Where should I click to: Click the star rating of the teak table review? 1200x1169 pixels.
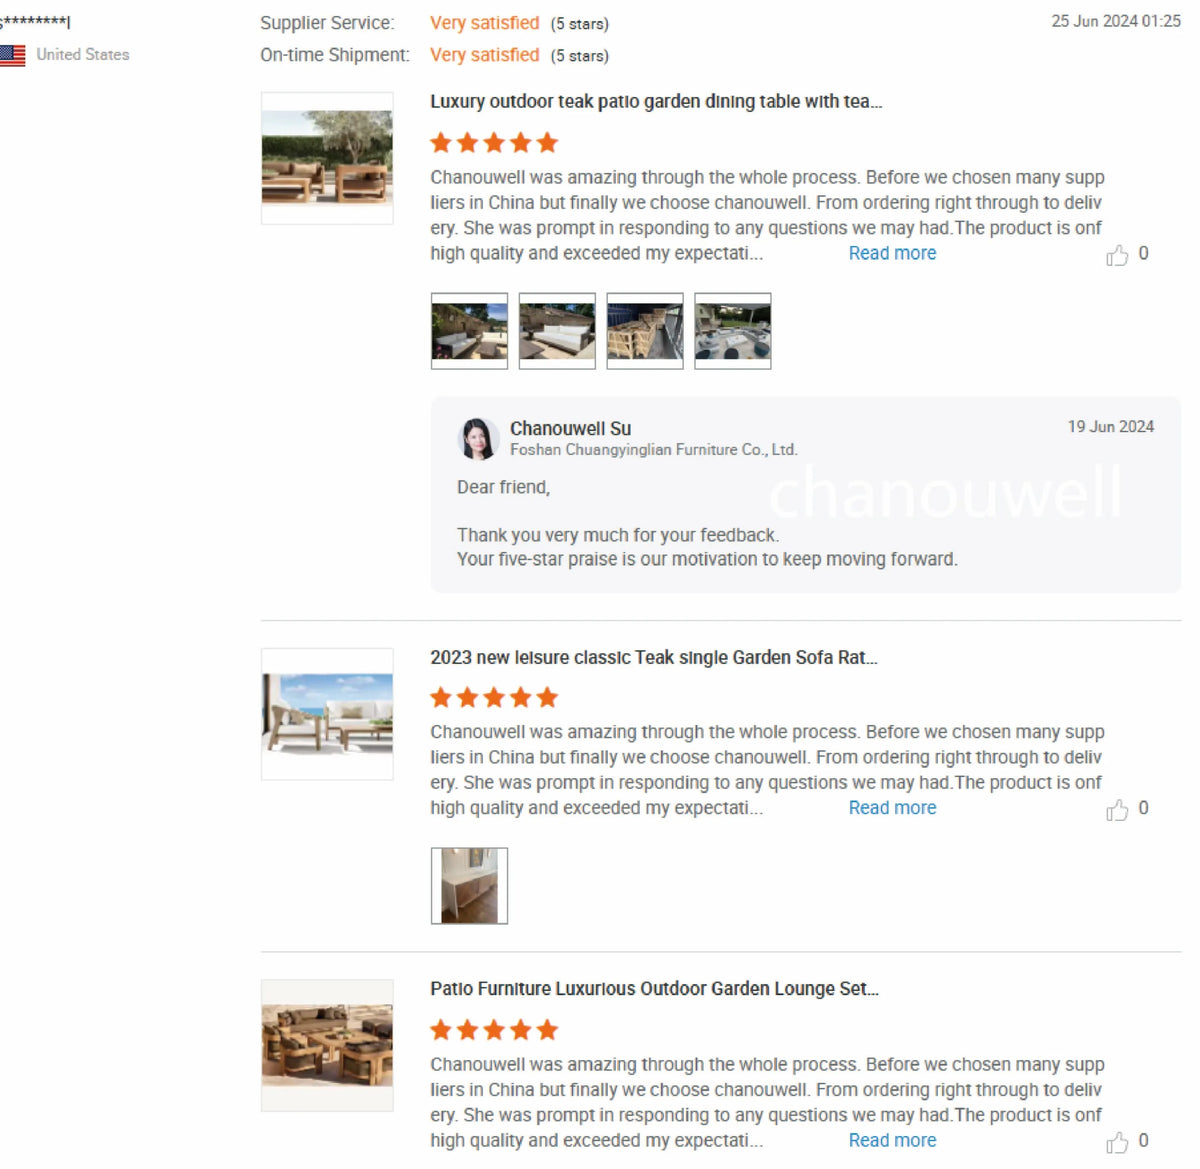(x=494, y=143)
